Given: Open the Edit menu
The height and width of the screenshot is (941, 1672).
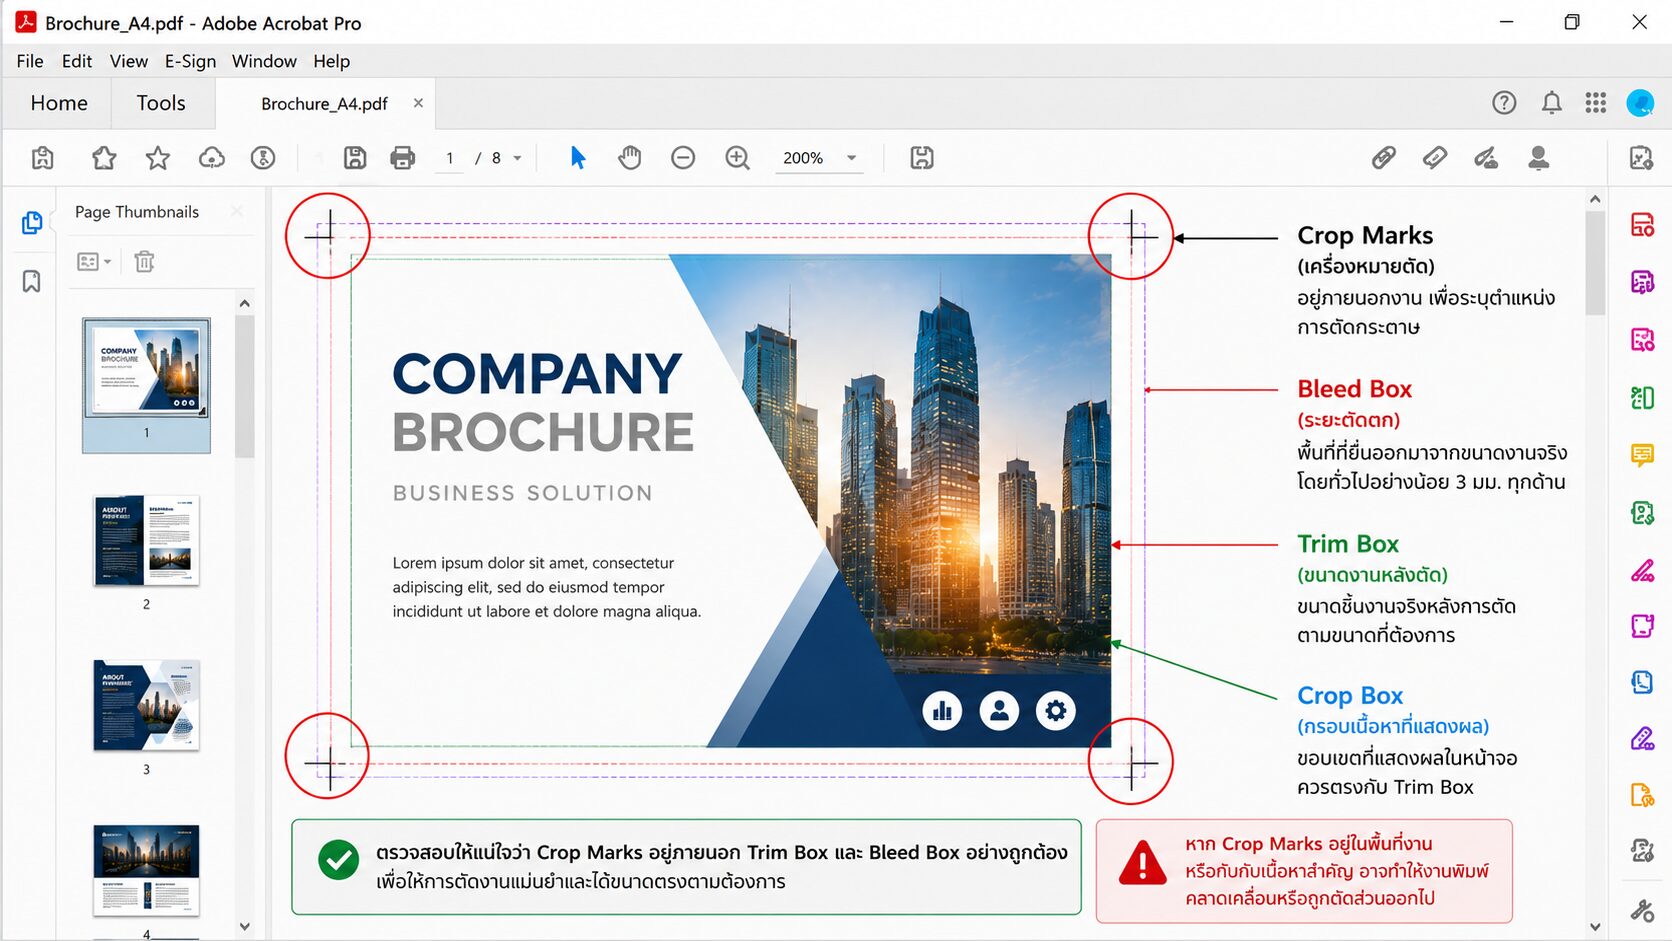Looking at the screenshot, I should pyautogui.click(x=77, y=61).
